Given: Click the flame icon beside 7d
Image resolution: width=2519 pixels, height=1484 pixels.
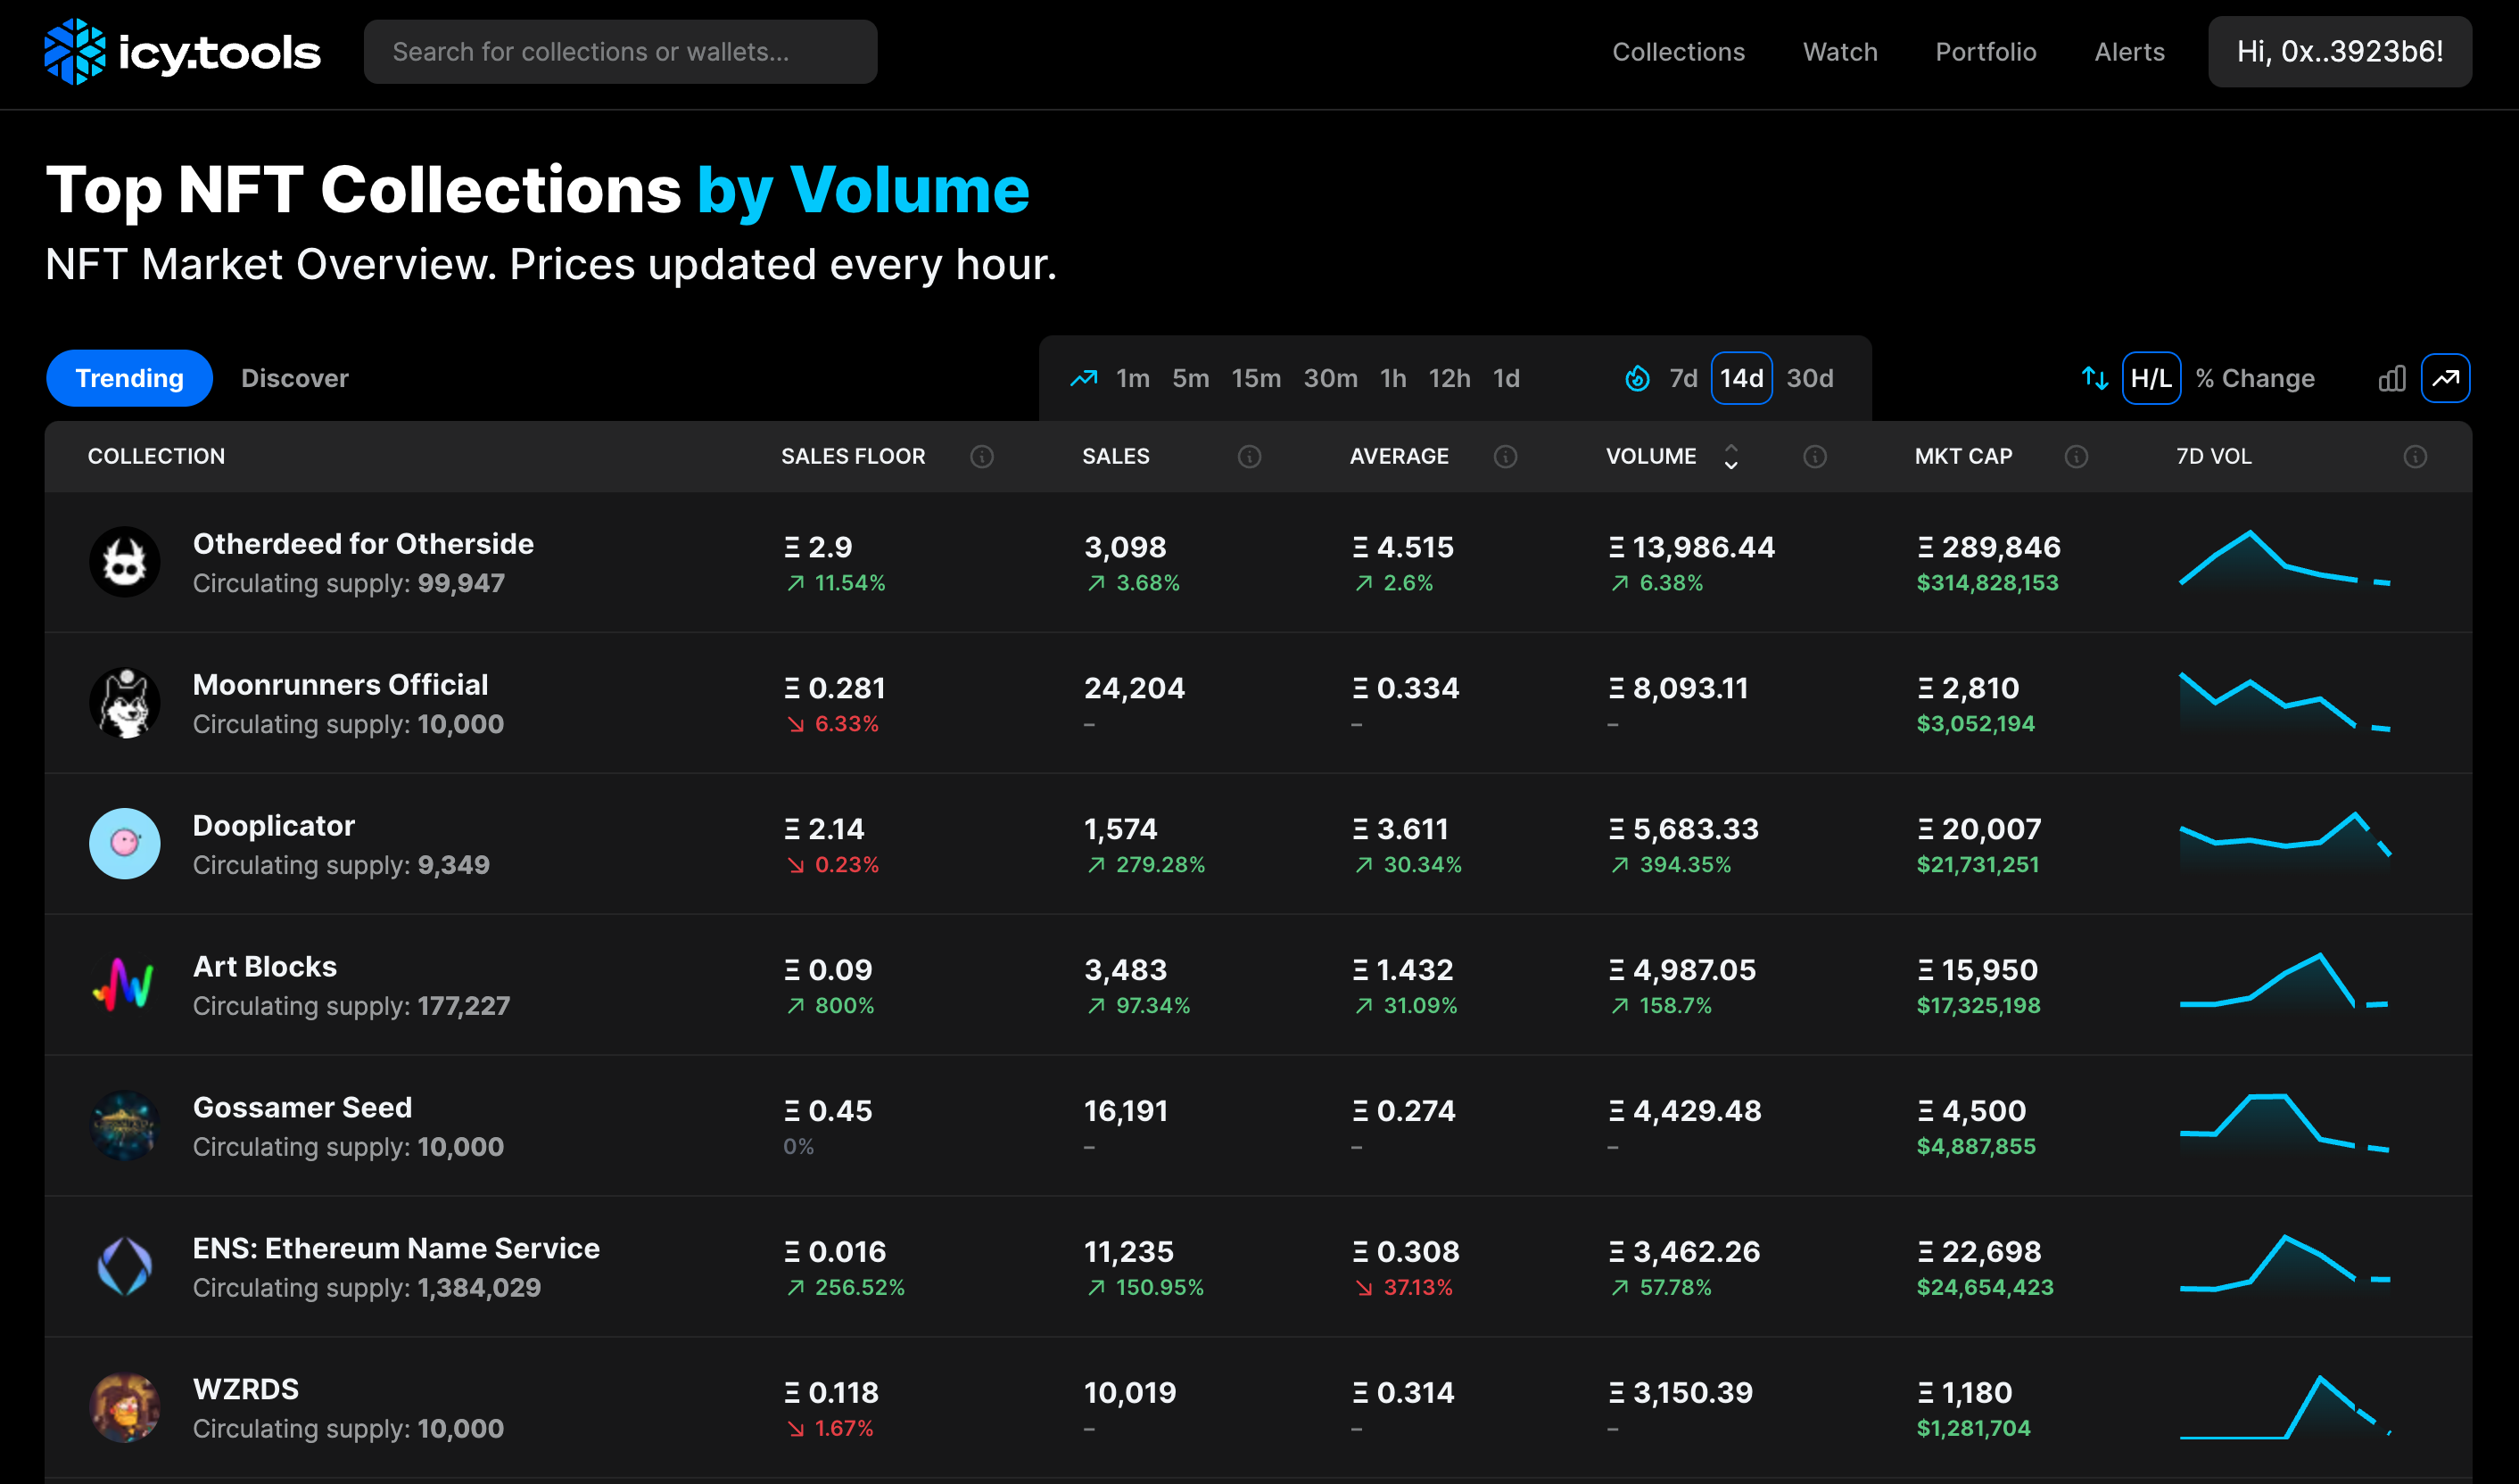Looking at the screenshot, I should 1638,378.
